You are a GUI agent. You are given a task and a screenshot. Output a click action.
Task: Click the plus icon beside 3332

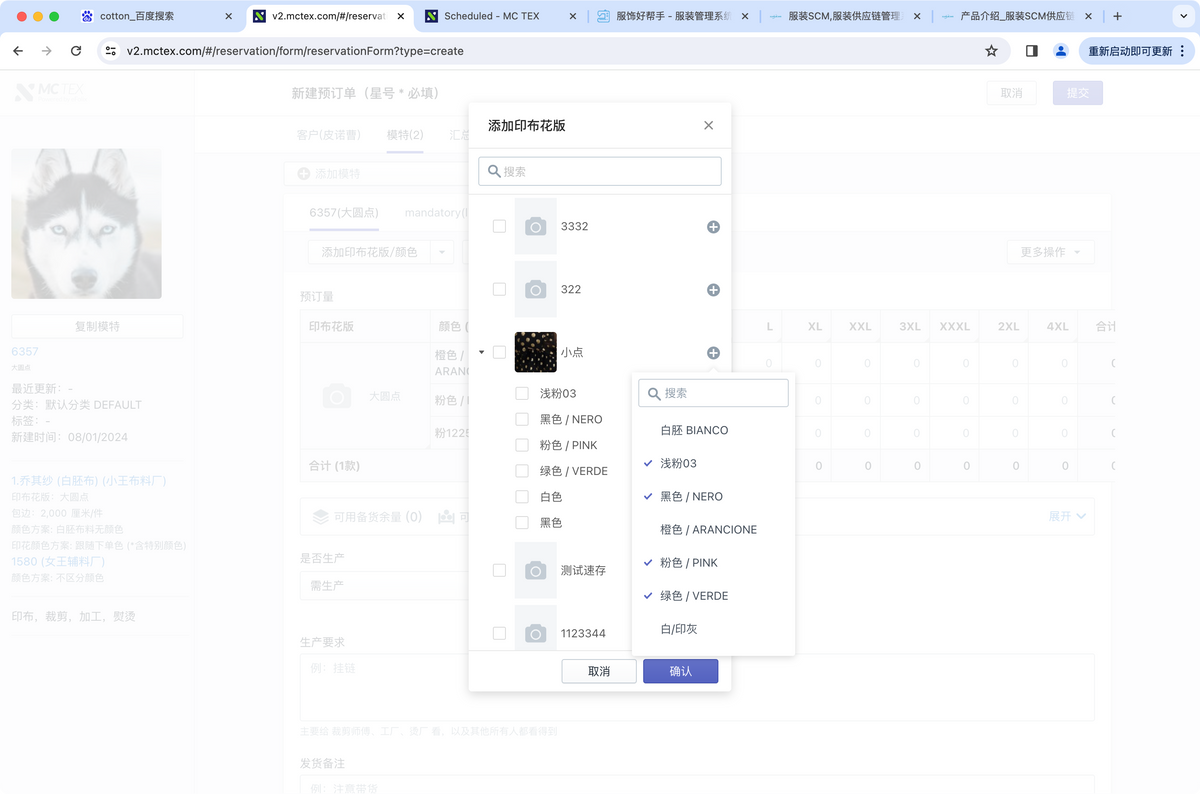[x=713, y=227]
